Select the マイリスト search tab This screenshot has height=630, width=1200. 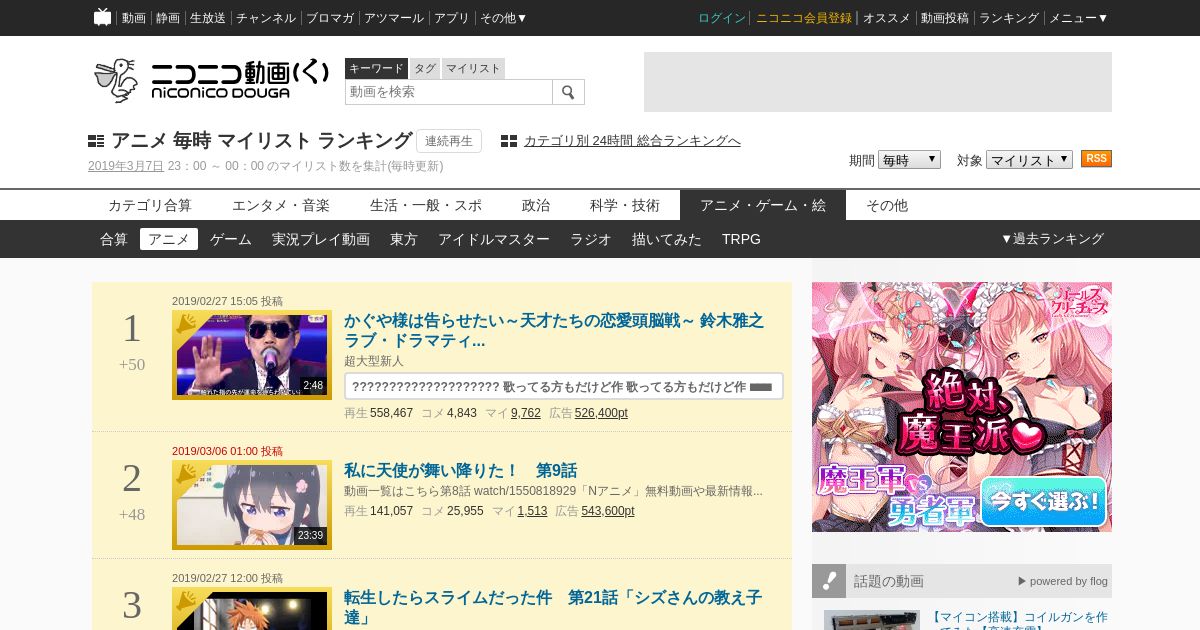(x=473, y=68)
